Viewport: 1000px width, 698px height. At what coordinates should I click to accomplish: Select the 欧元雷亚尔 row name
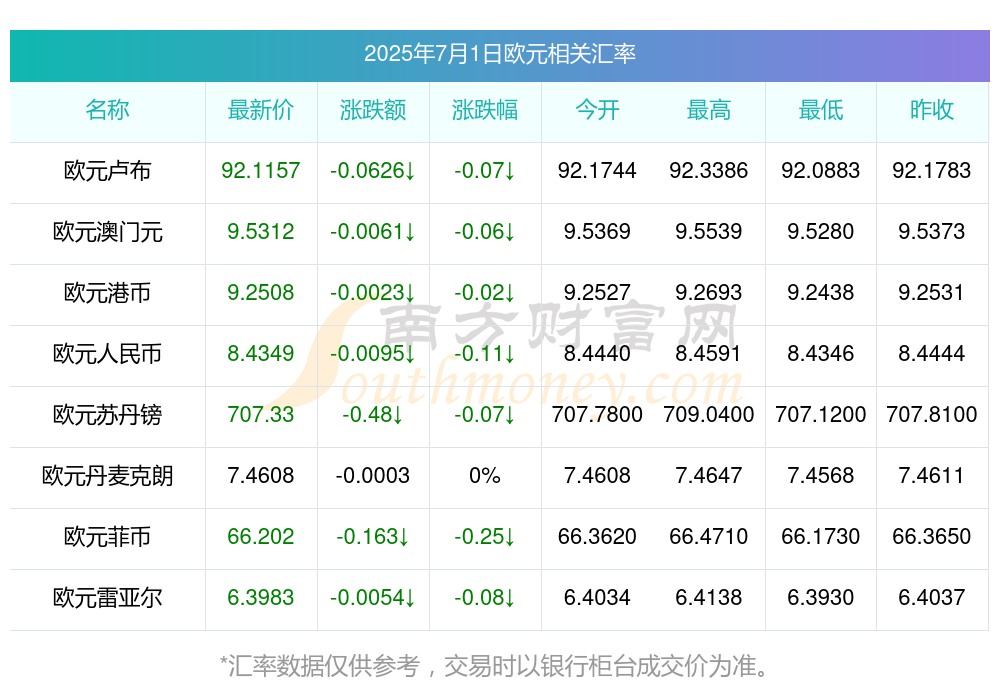point(107,598)
